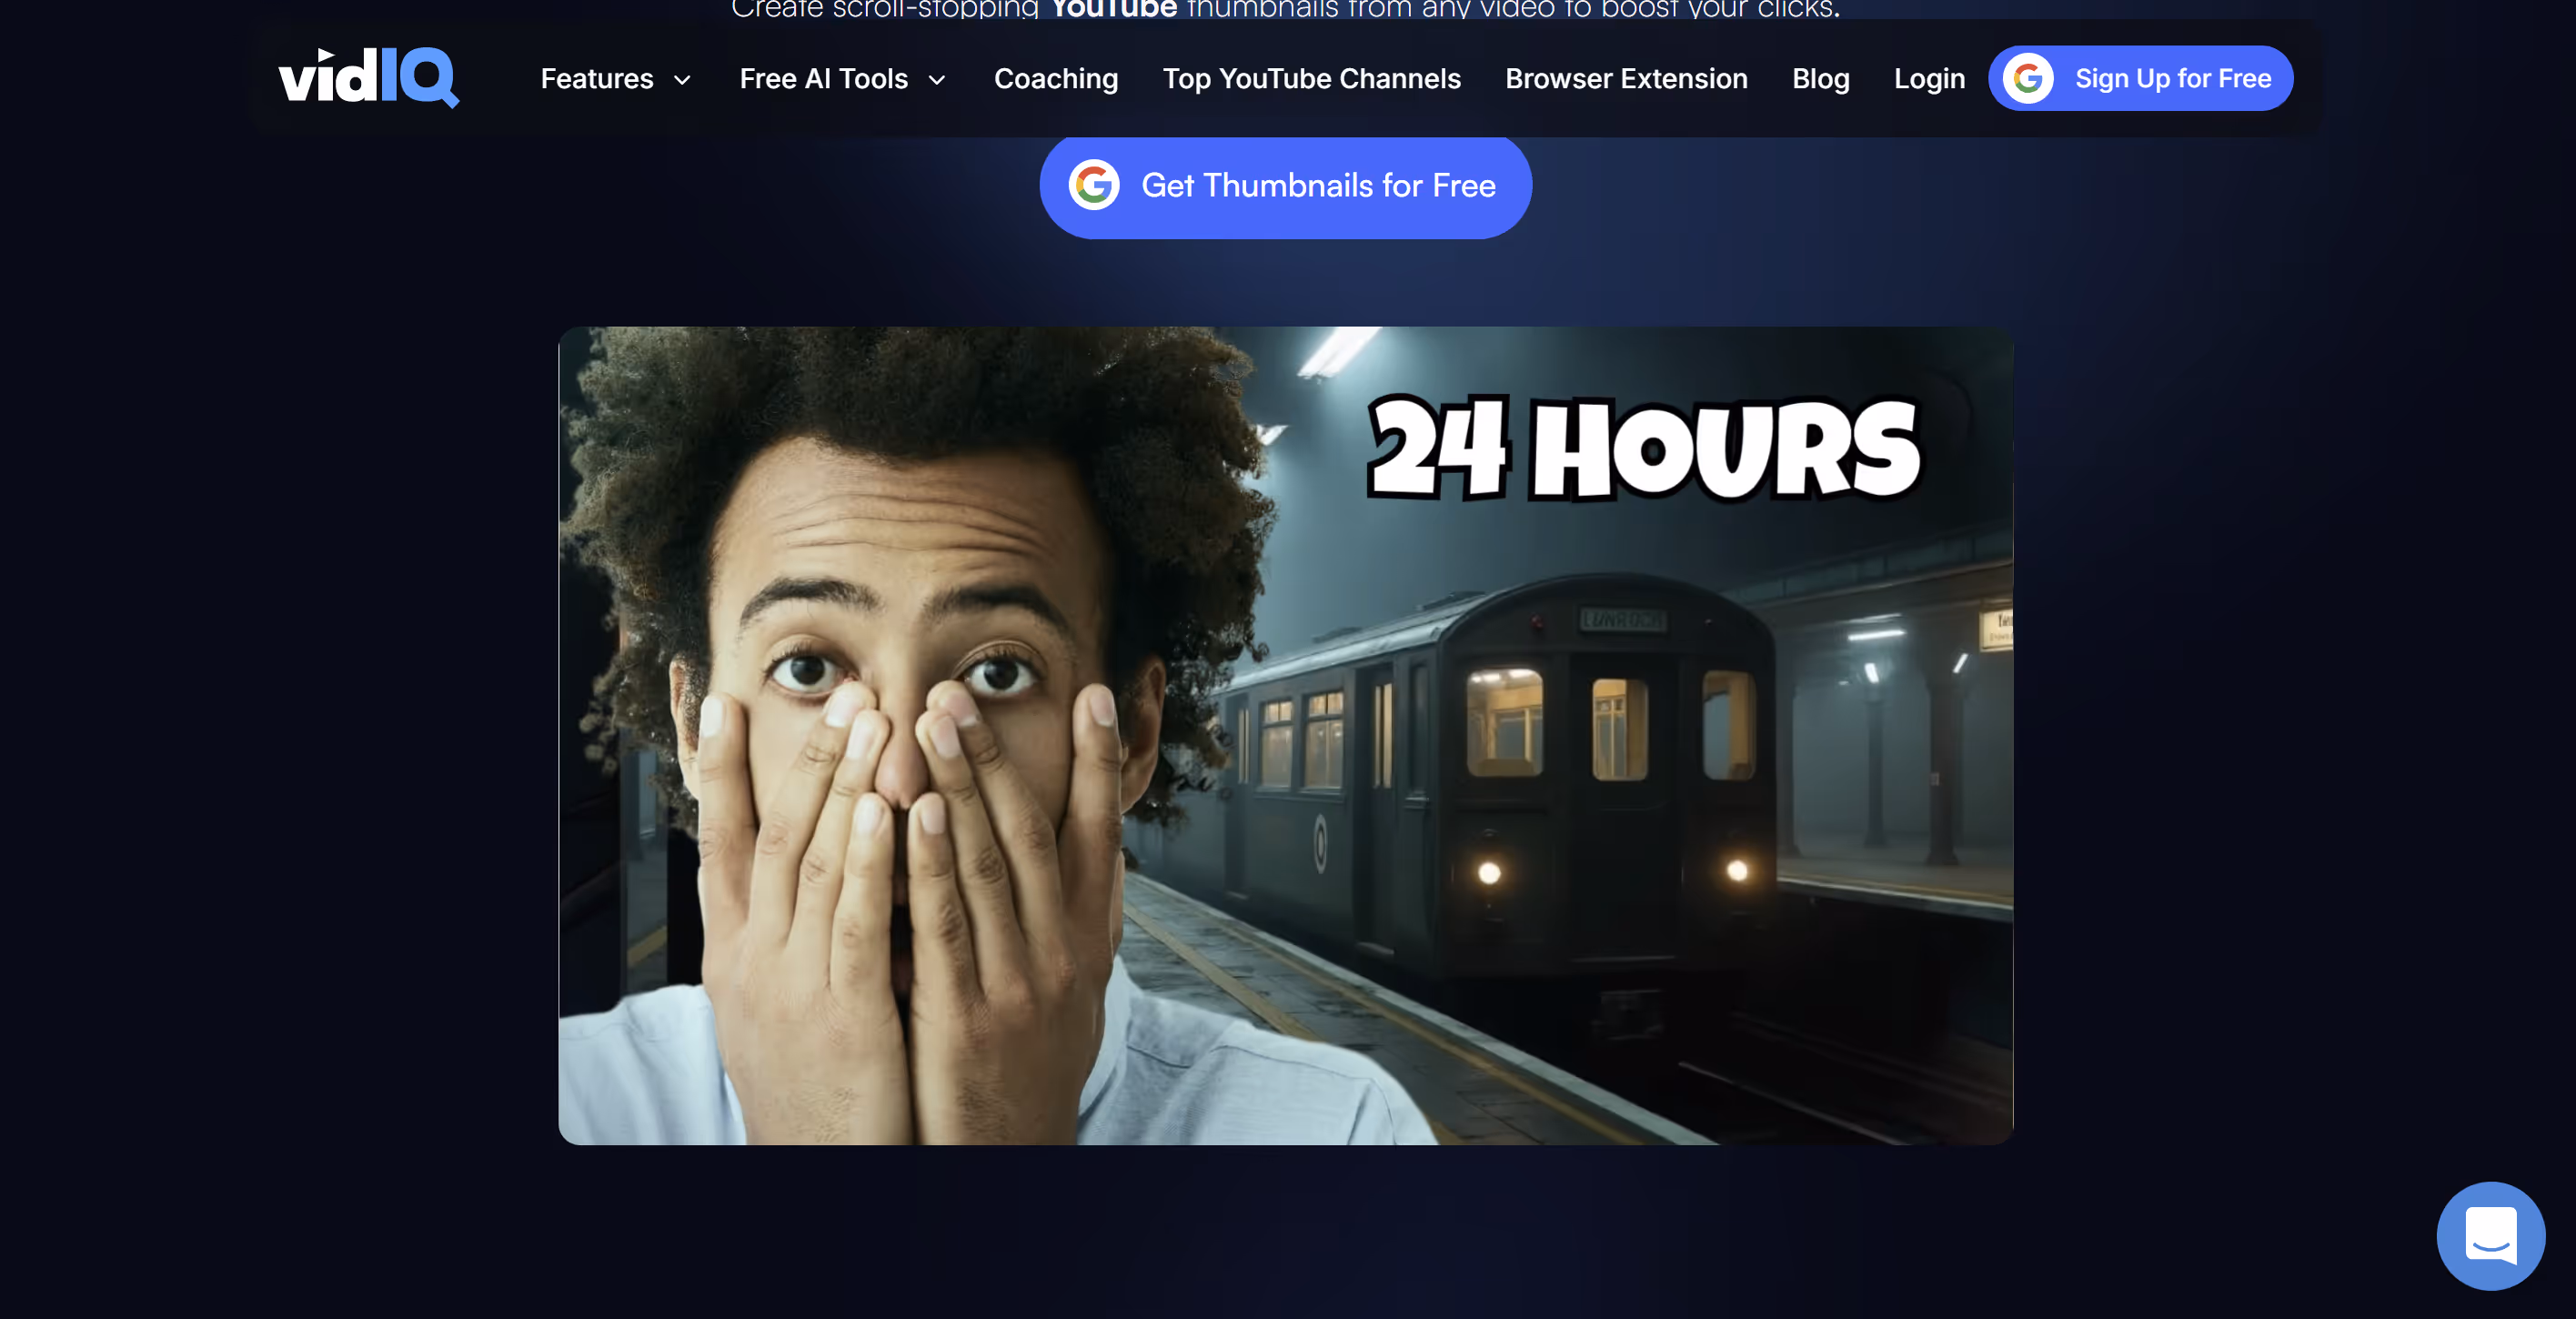The image size is (2576, 1319).
Task: Open the Free AI Tools menu
Action: pyautogui.click(x=823, y=79)
